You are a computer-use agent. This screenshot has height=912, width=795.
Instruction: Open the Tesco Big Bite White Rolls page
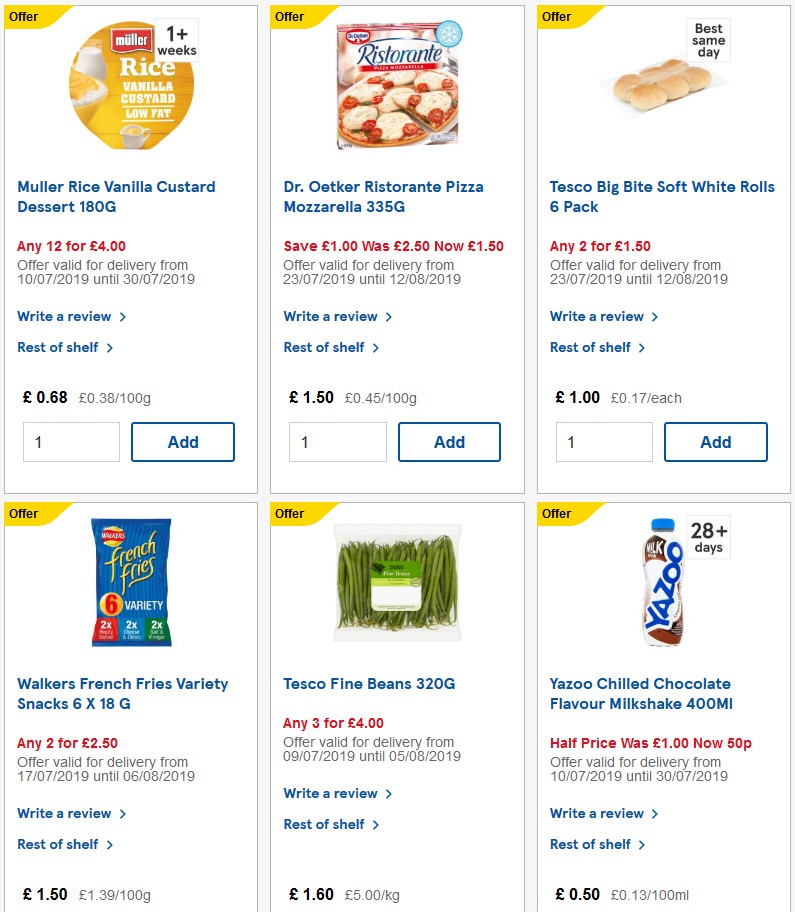point(661,197)
